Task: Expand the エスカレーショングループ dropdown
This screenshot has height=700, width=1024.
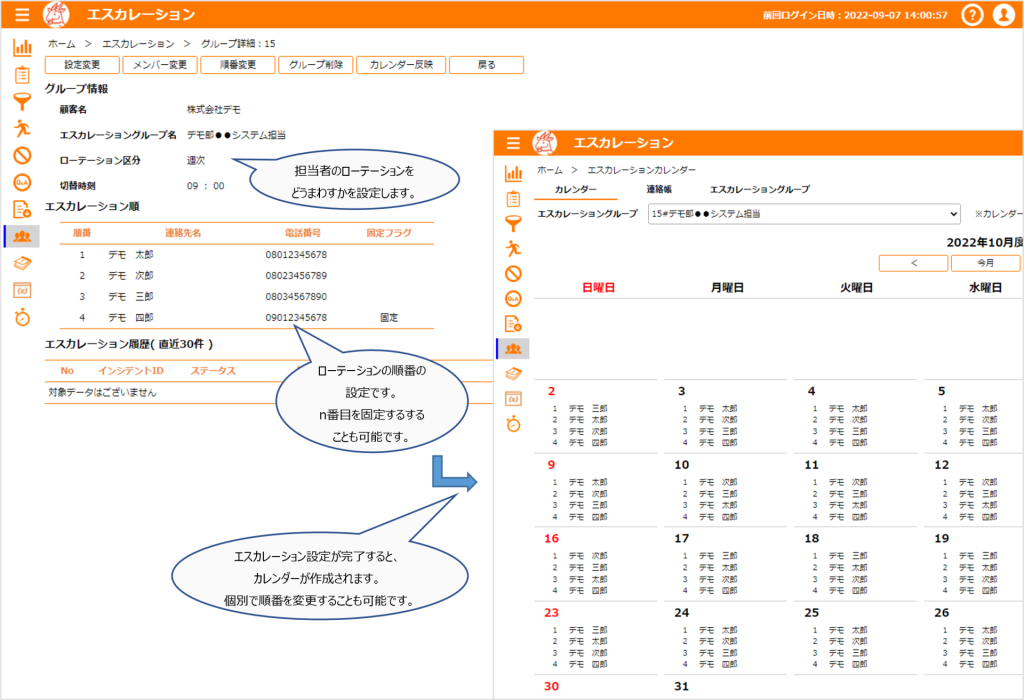Action: (x=804, y=214)
